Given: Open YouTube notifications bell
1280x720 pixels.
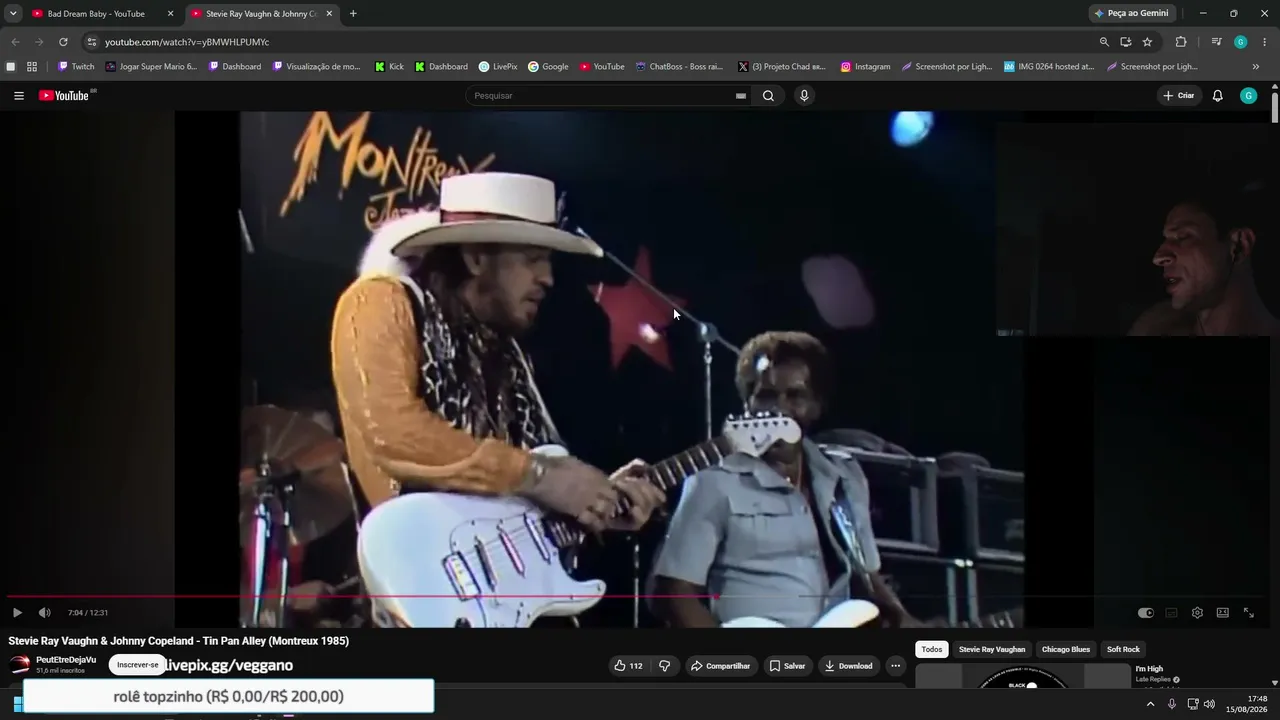Looking at the screenshot, I should pos(1217,96).
